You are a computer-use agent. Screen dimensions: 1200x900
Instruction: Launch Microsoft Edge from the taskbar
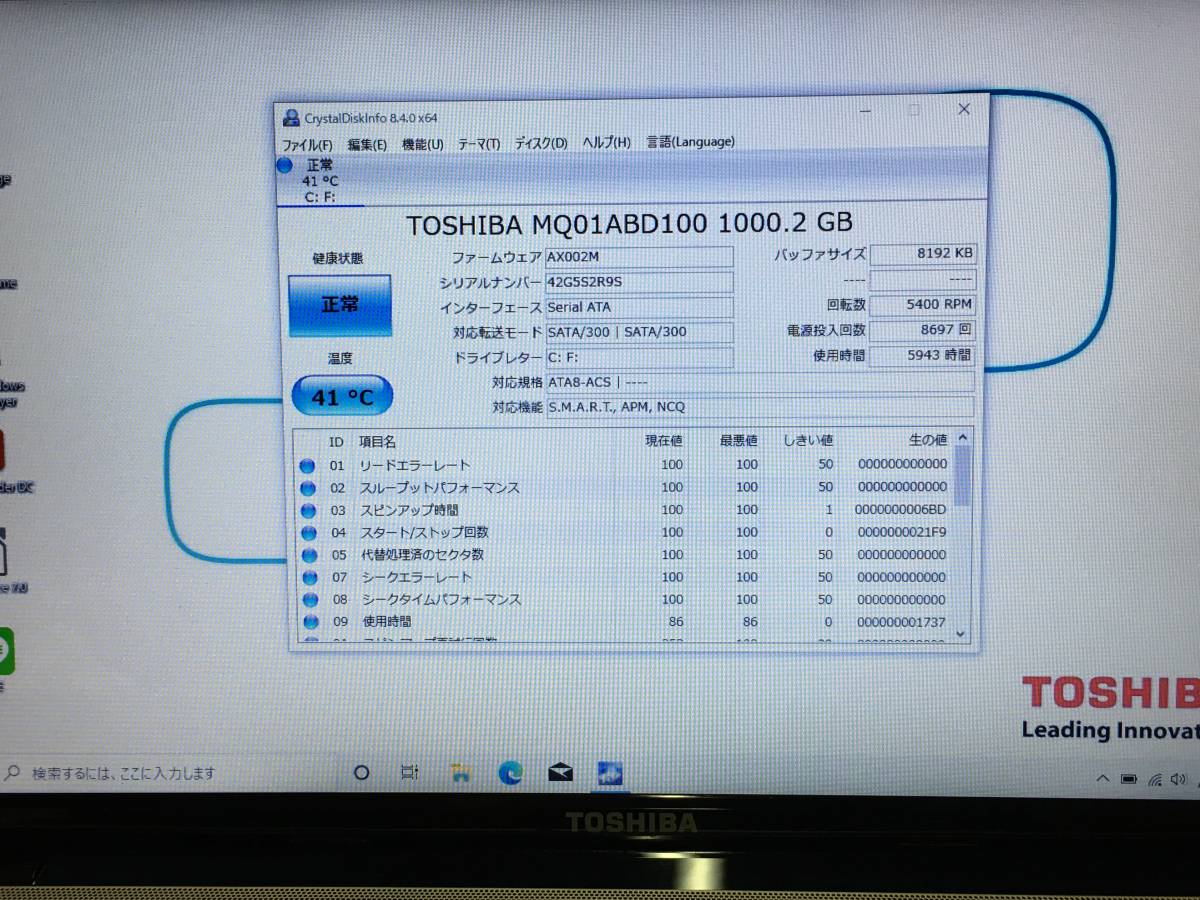[511, 773]
